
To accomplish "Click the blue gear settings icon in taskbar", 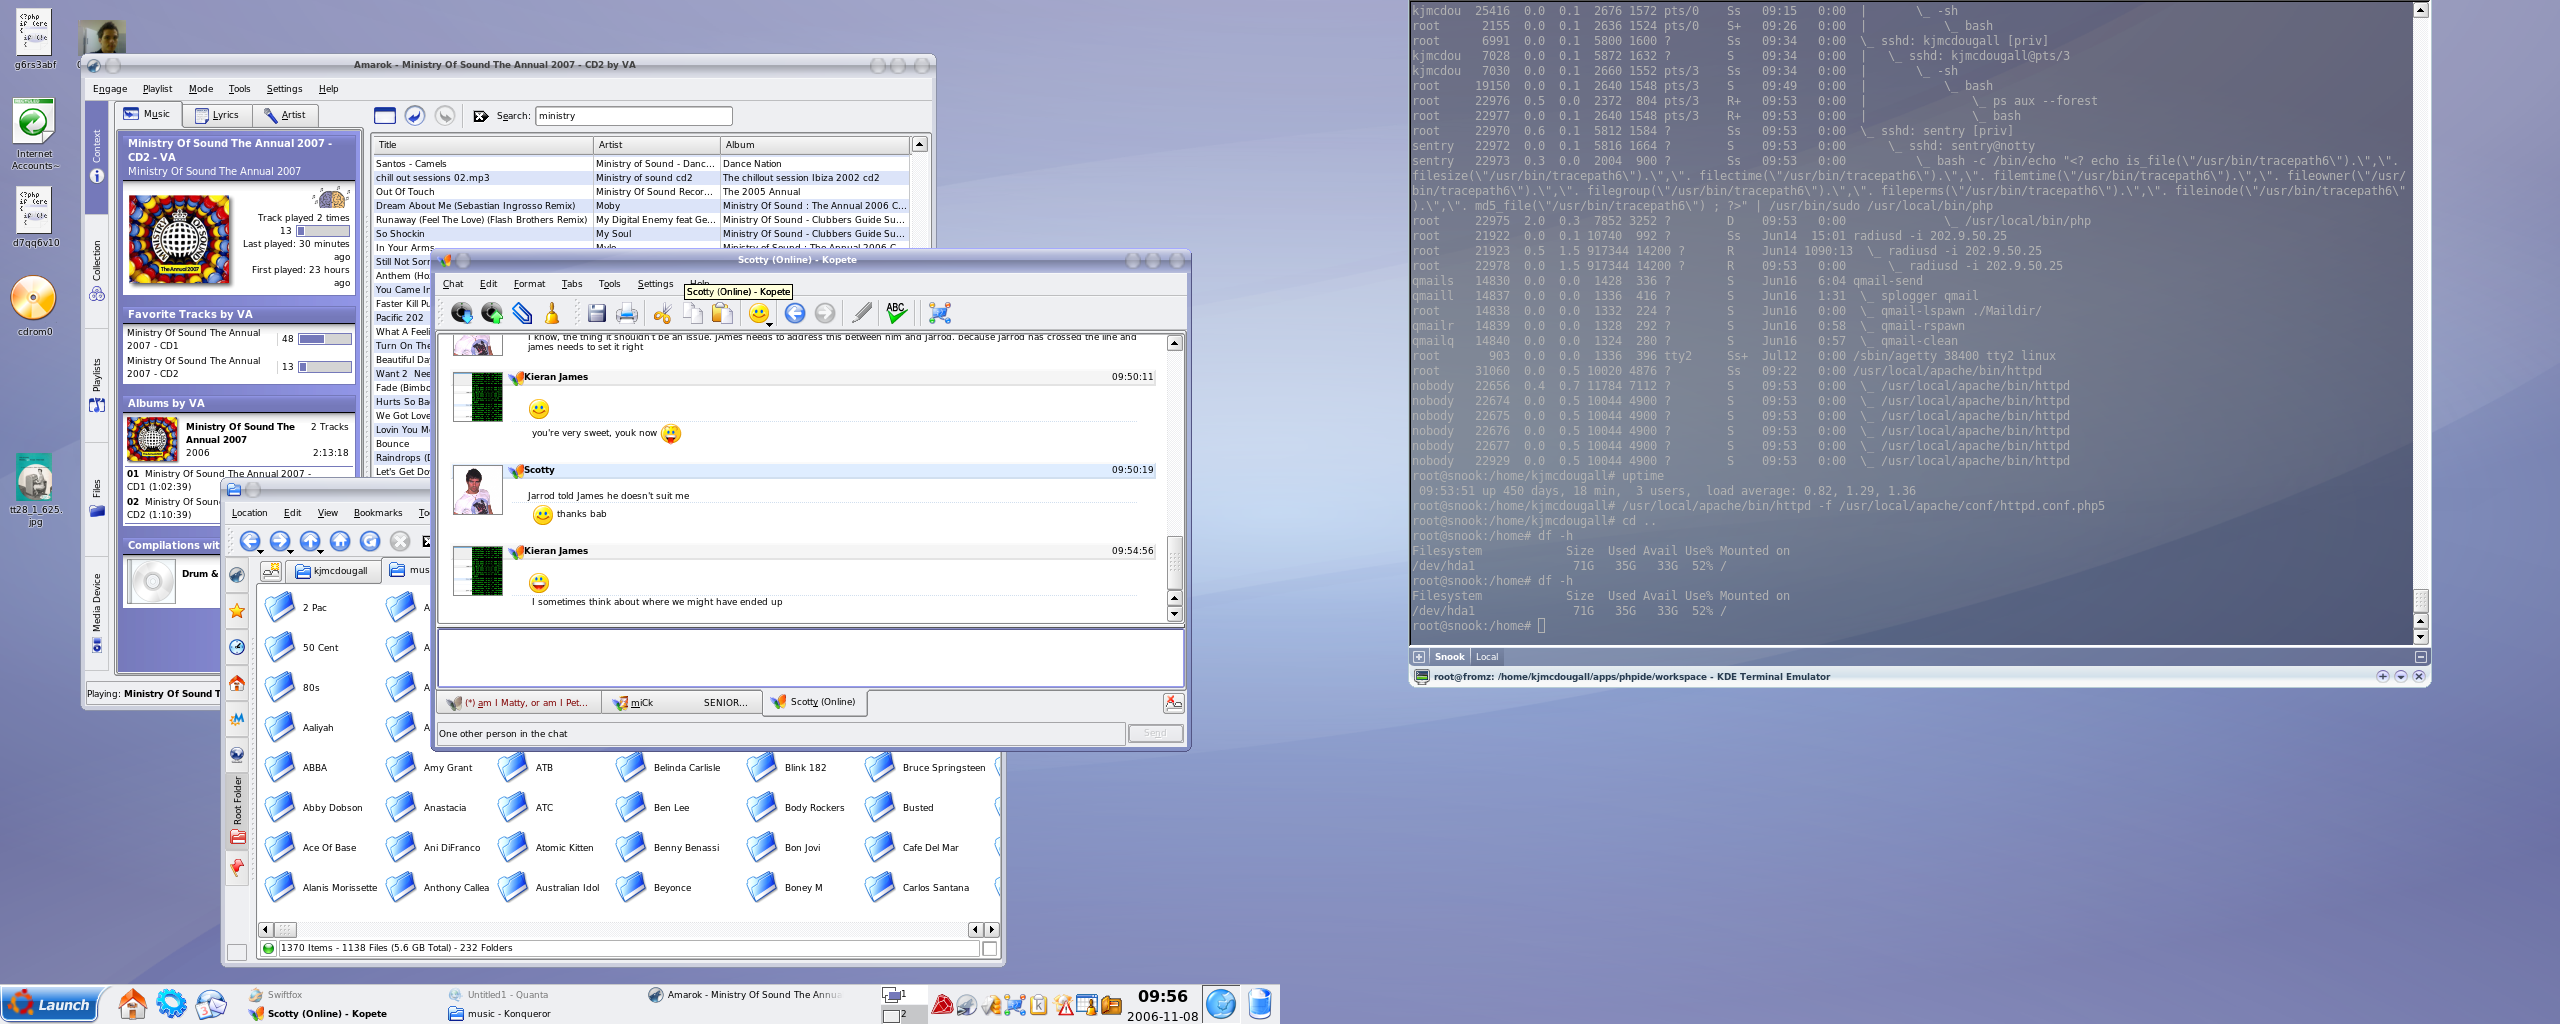I will point(171,1004).
